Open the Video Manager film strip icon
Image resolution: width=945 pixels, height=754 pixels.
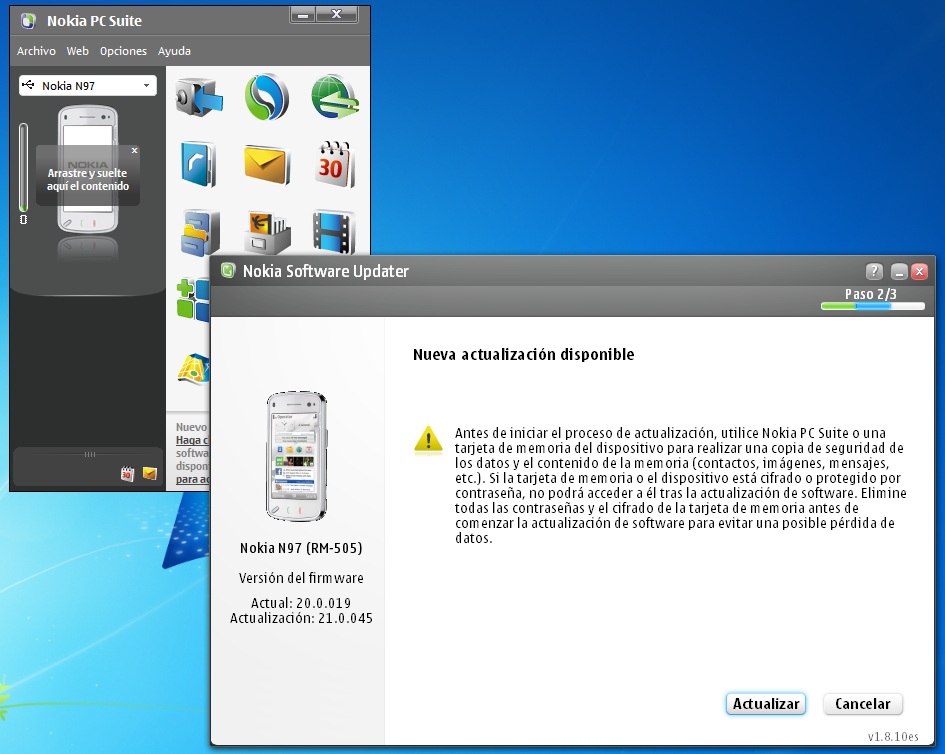point(333,230)
